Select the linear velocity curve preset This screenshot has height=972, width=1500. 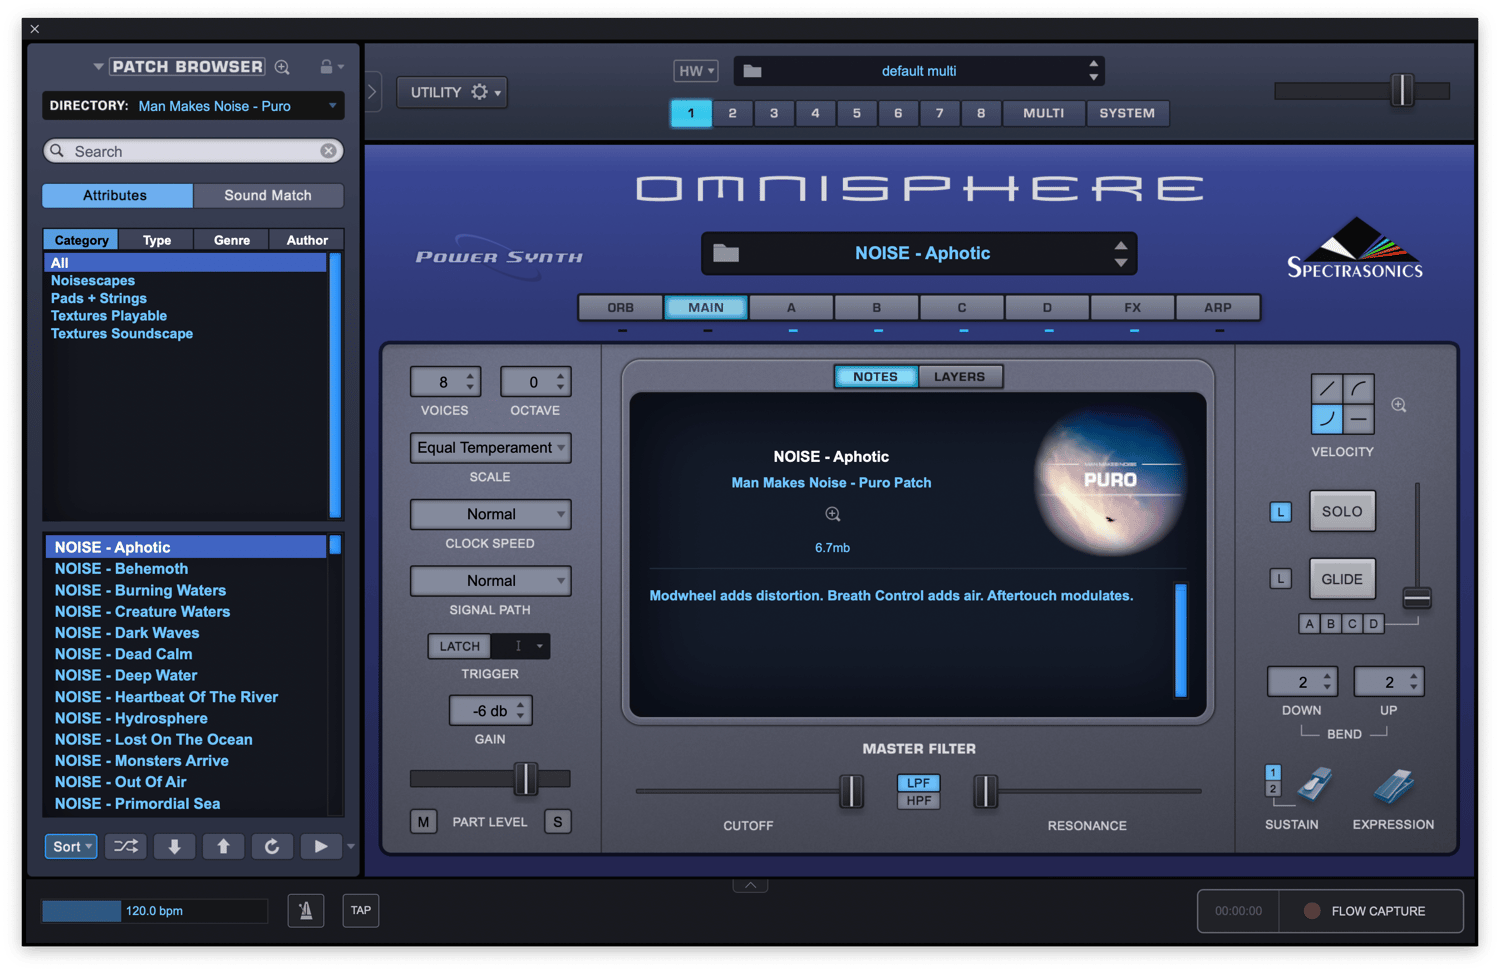pos(1327,389)
